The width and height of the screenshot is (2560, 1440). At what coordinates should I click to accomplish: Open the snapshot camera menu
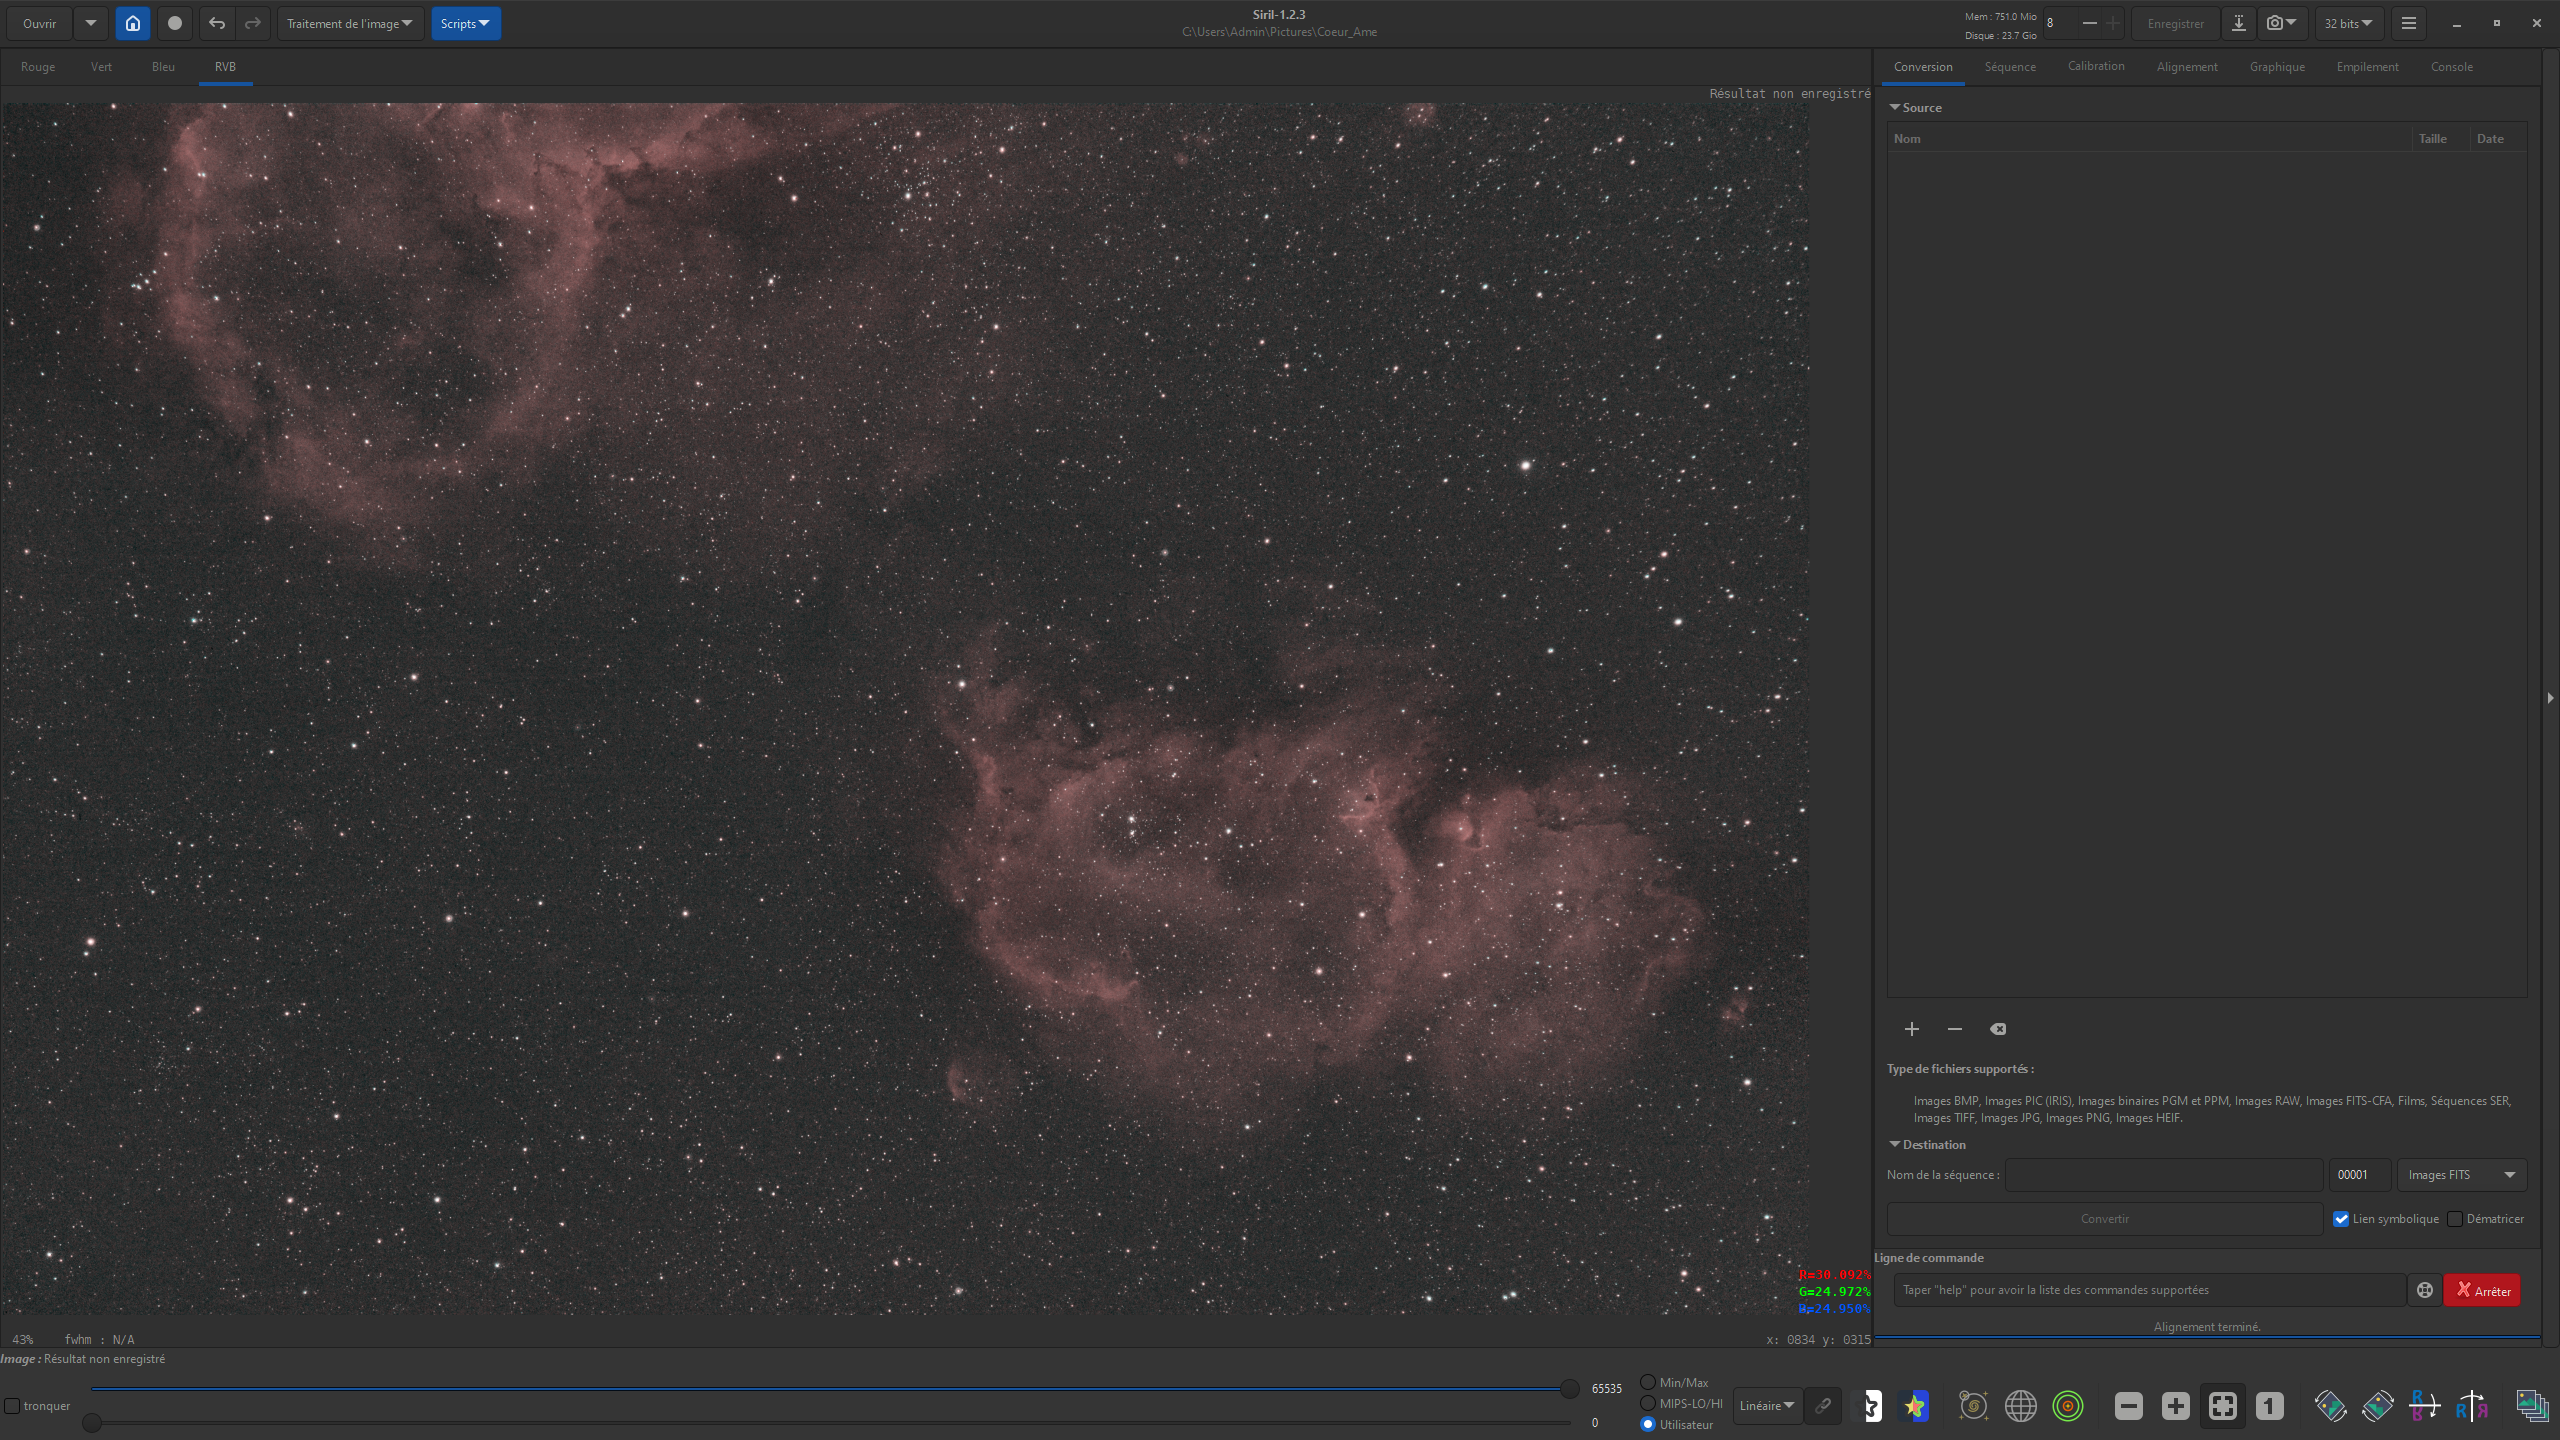[x=2282, y=24]
